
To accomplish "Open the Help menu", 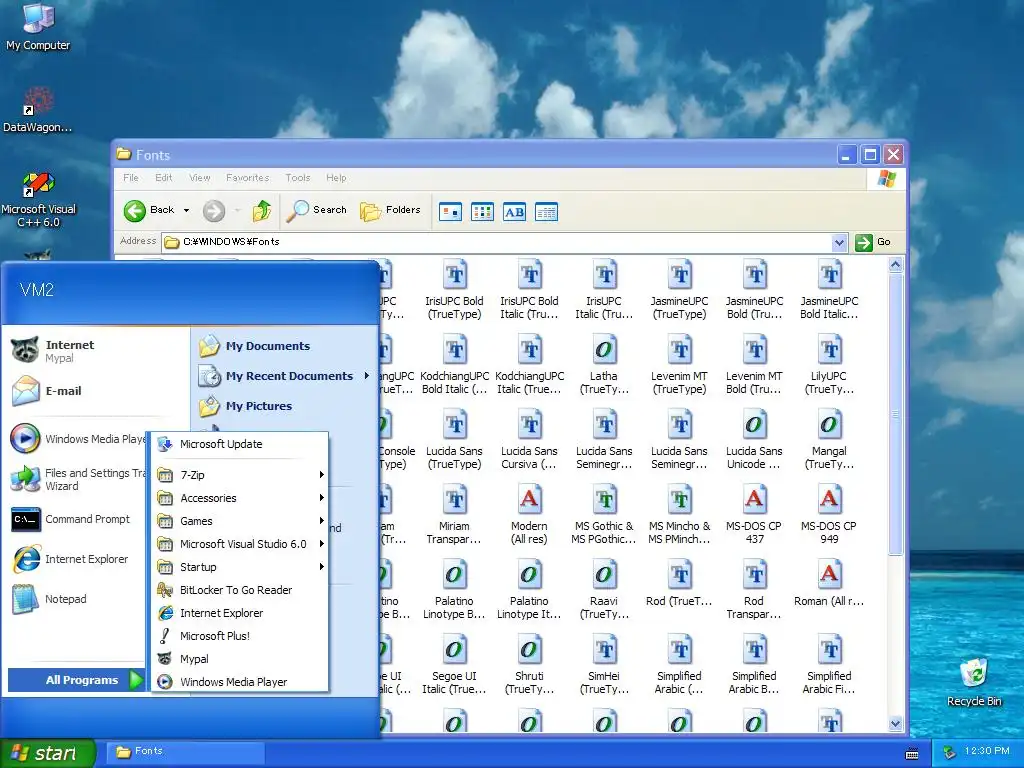I will point(336,178).
